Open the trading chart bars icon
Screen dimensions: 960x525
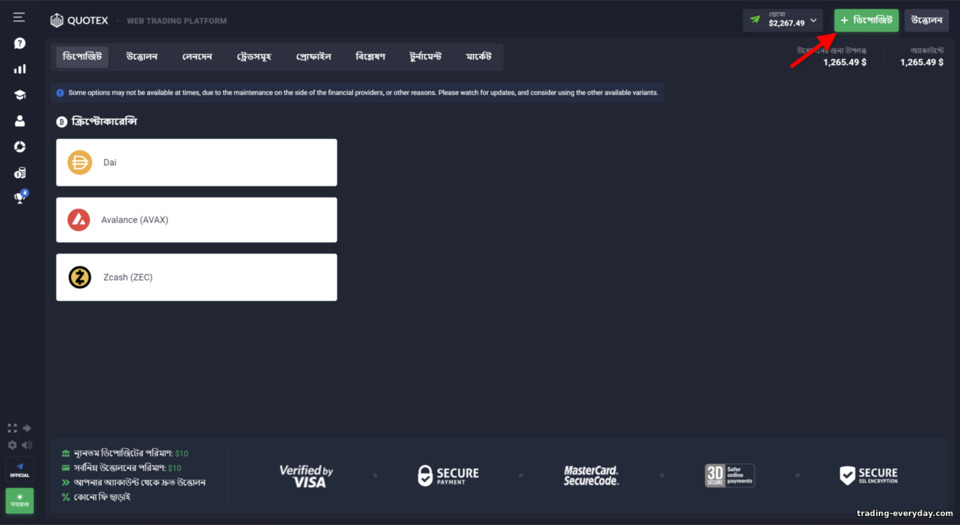(x=20, y=69)
